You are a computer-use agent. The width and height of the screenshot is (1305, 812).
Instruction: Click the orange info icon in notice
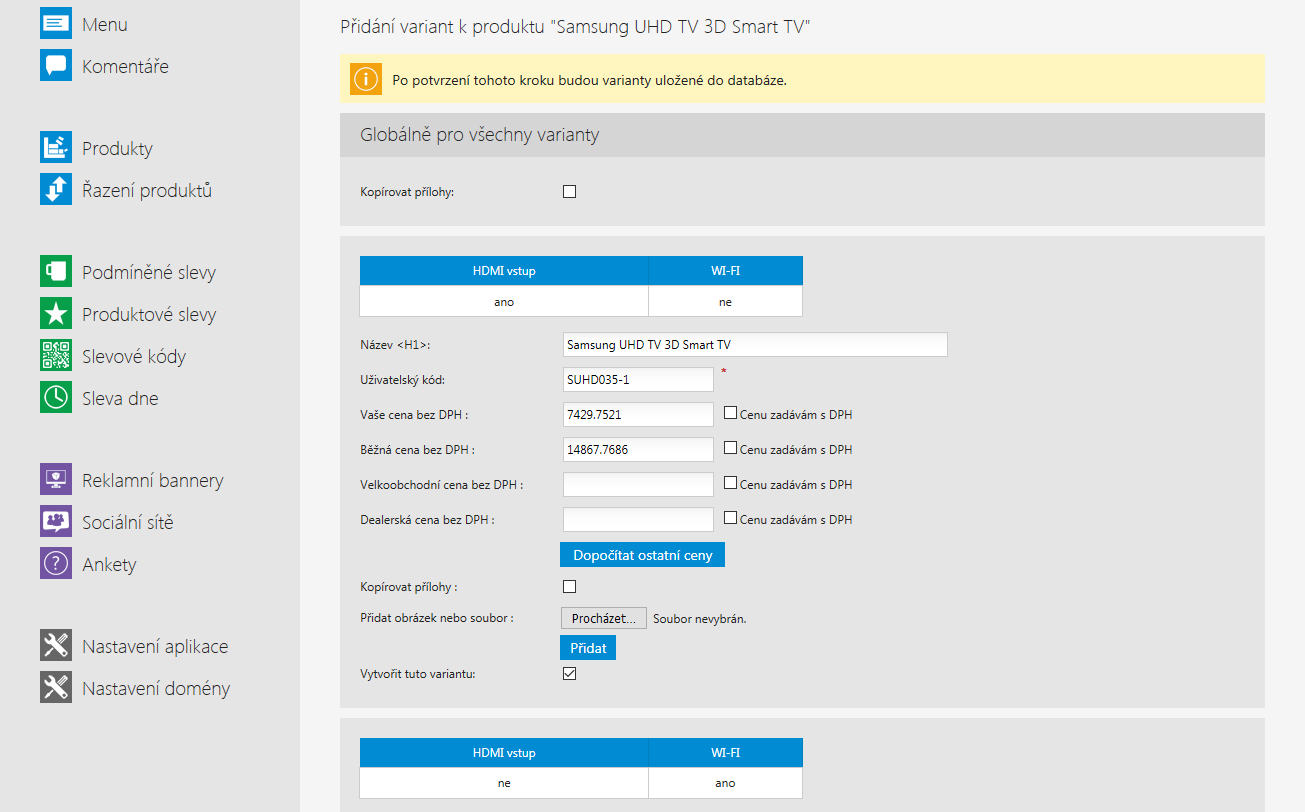pyautogui.click(x=366, y=78)
